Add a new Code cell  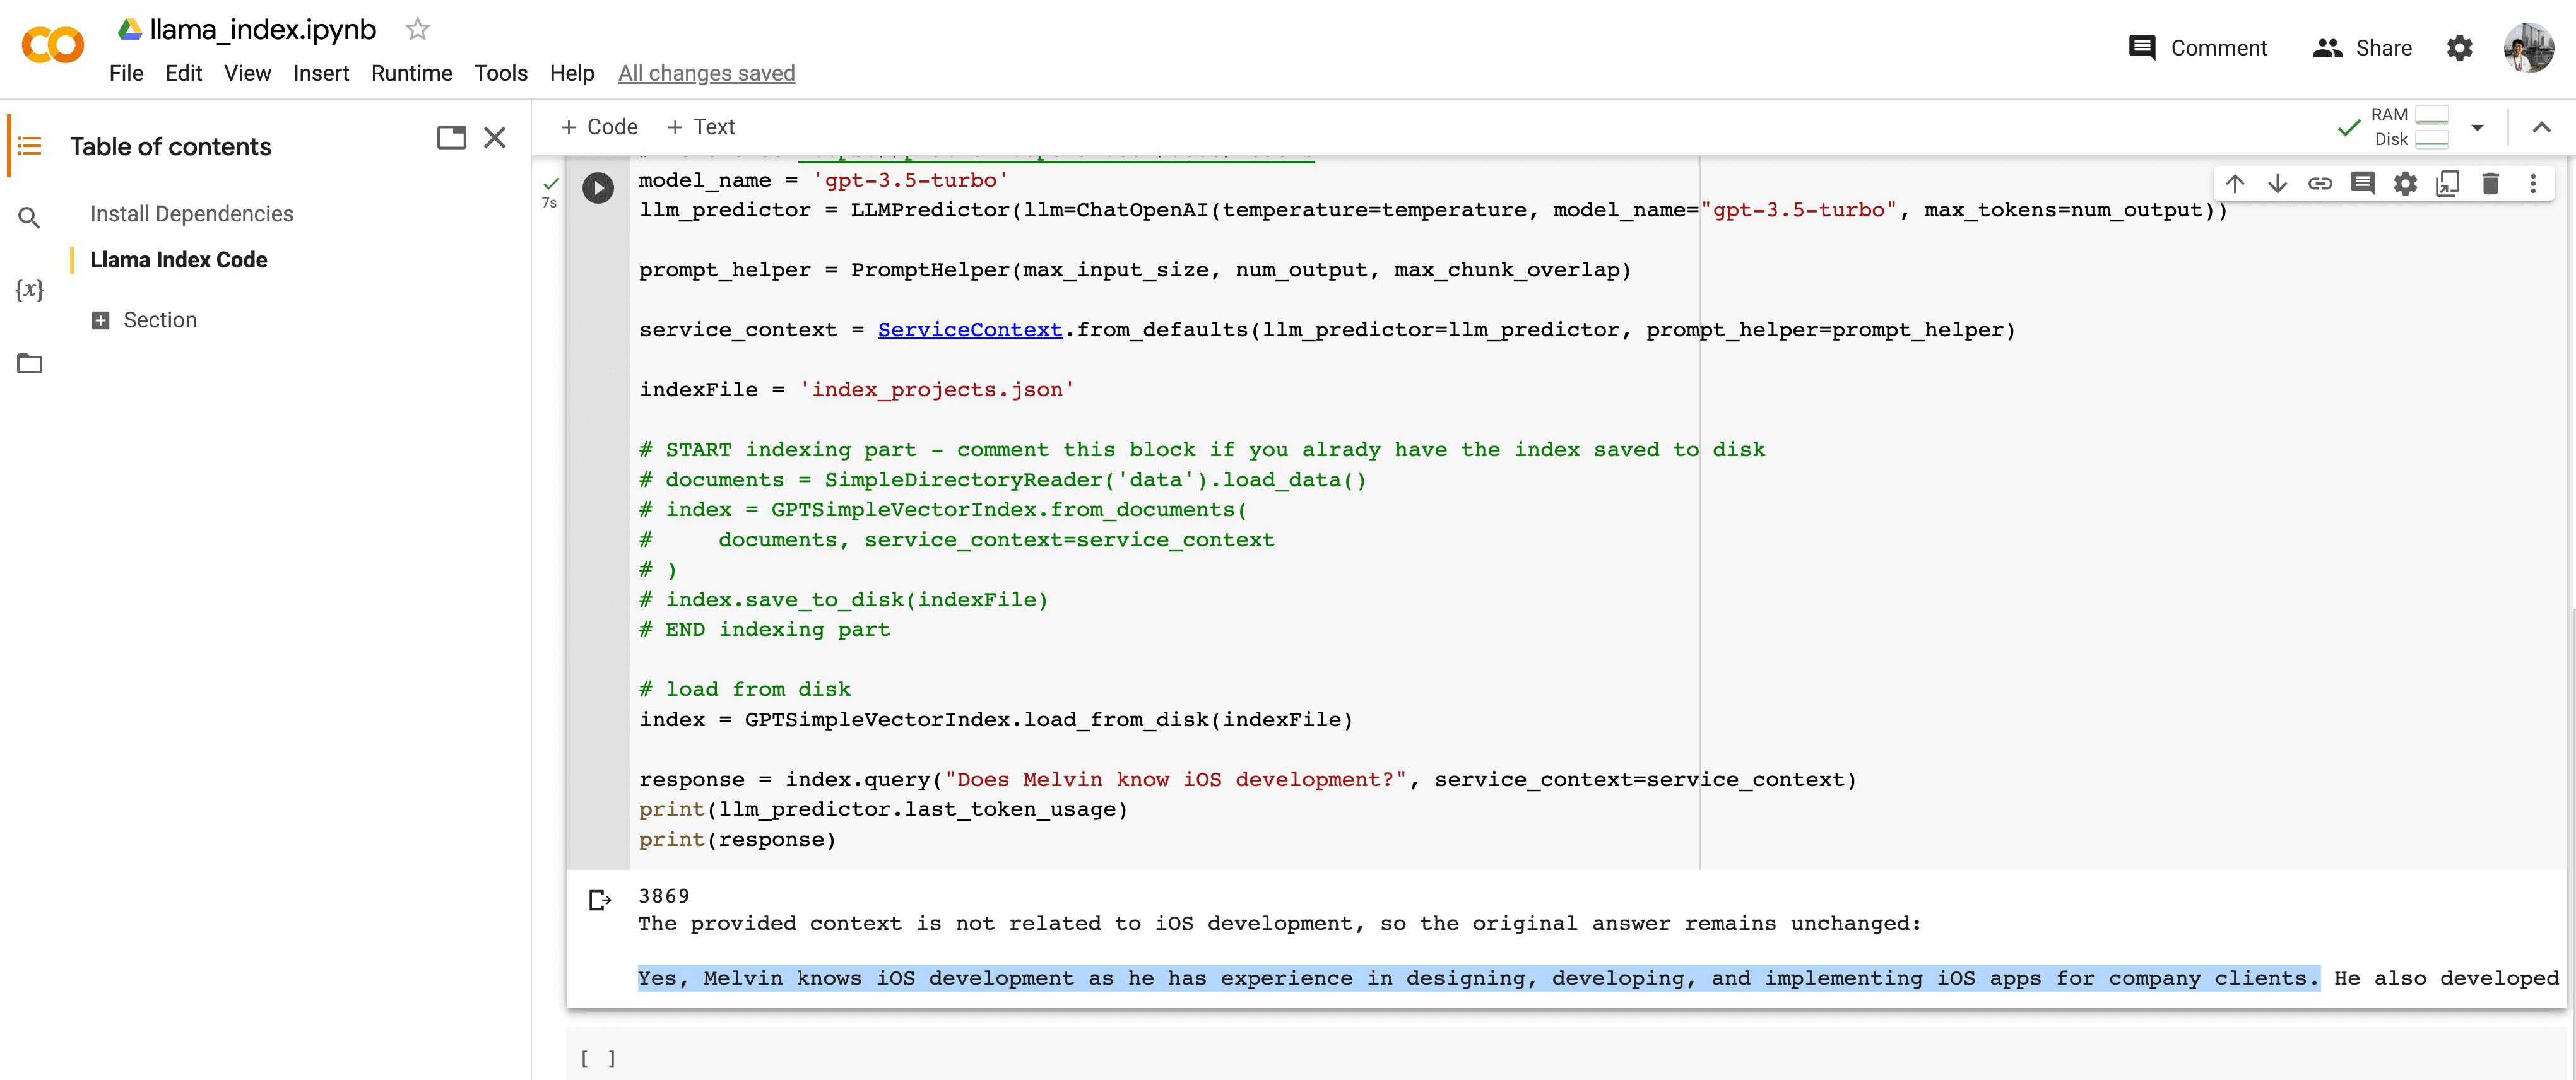click(x=599, y=127)
